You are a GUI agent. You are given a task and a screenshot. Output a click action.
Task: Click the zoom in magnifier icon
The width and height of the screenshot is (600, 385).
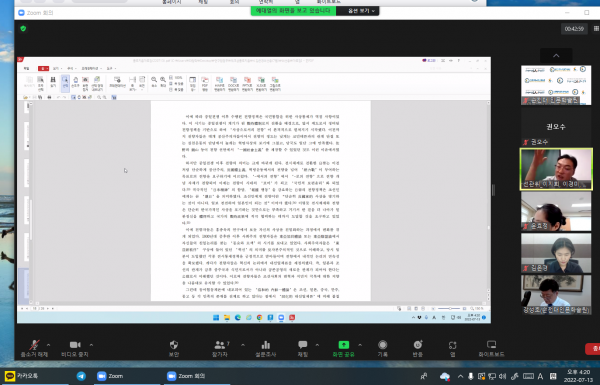coord(163,82)
